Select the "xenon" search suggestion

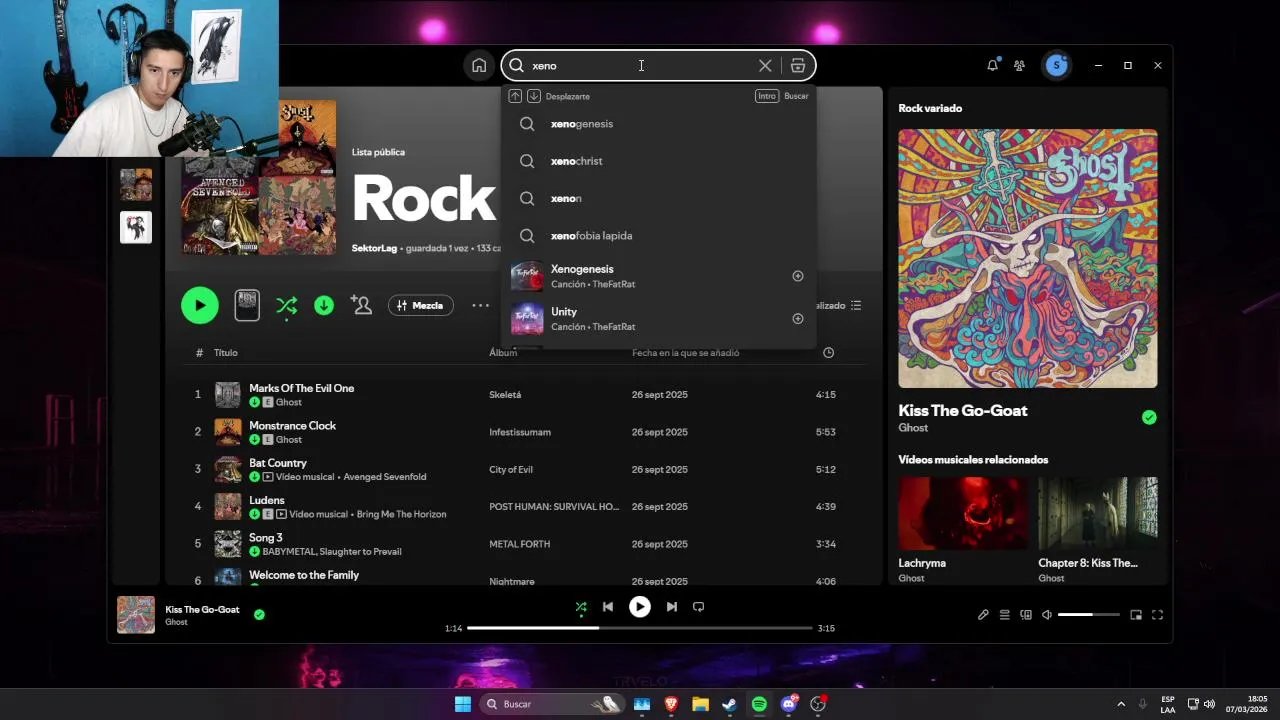coord(658,198)
